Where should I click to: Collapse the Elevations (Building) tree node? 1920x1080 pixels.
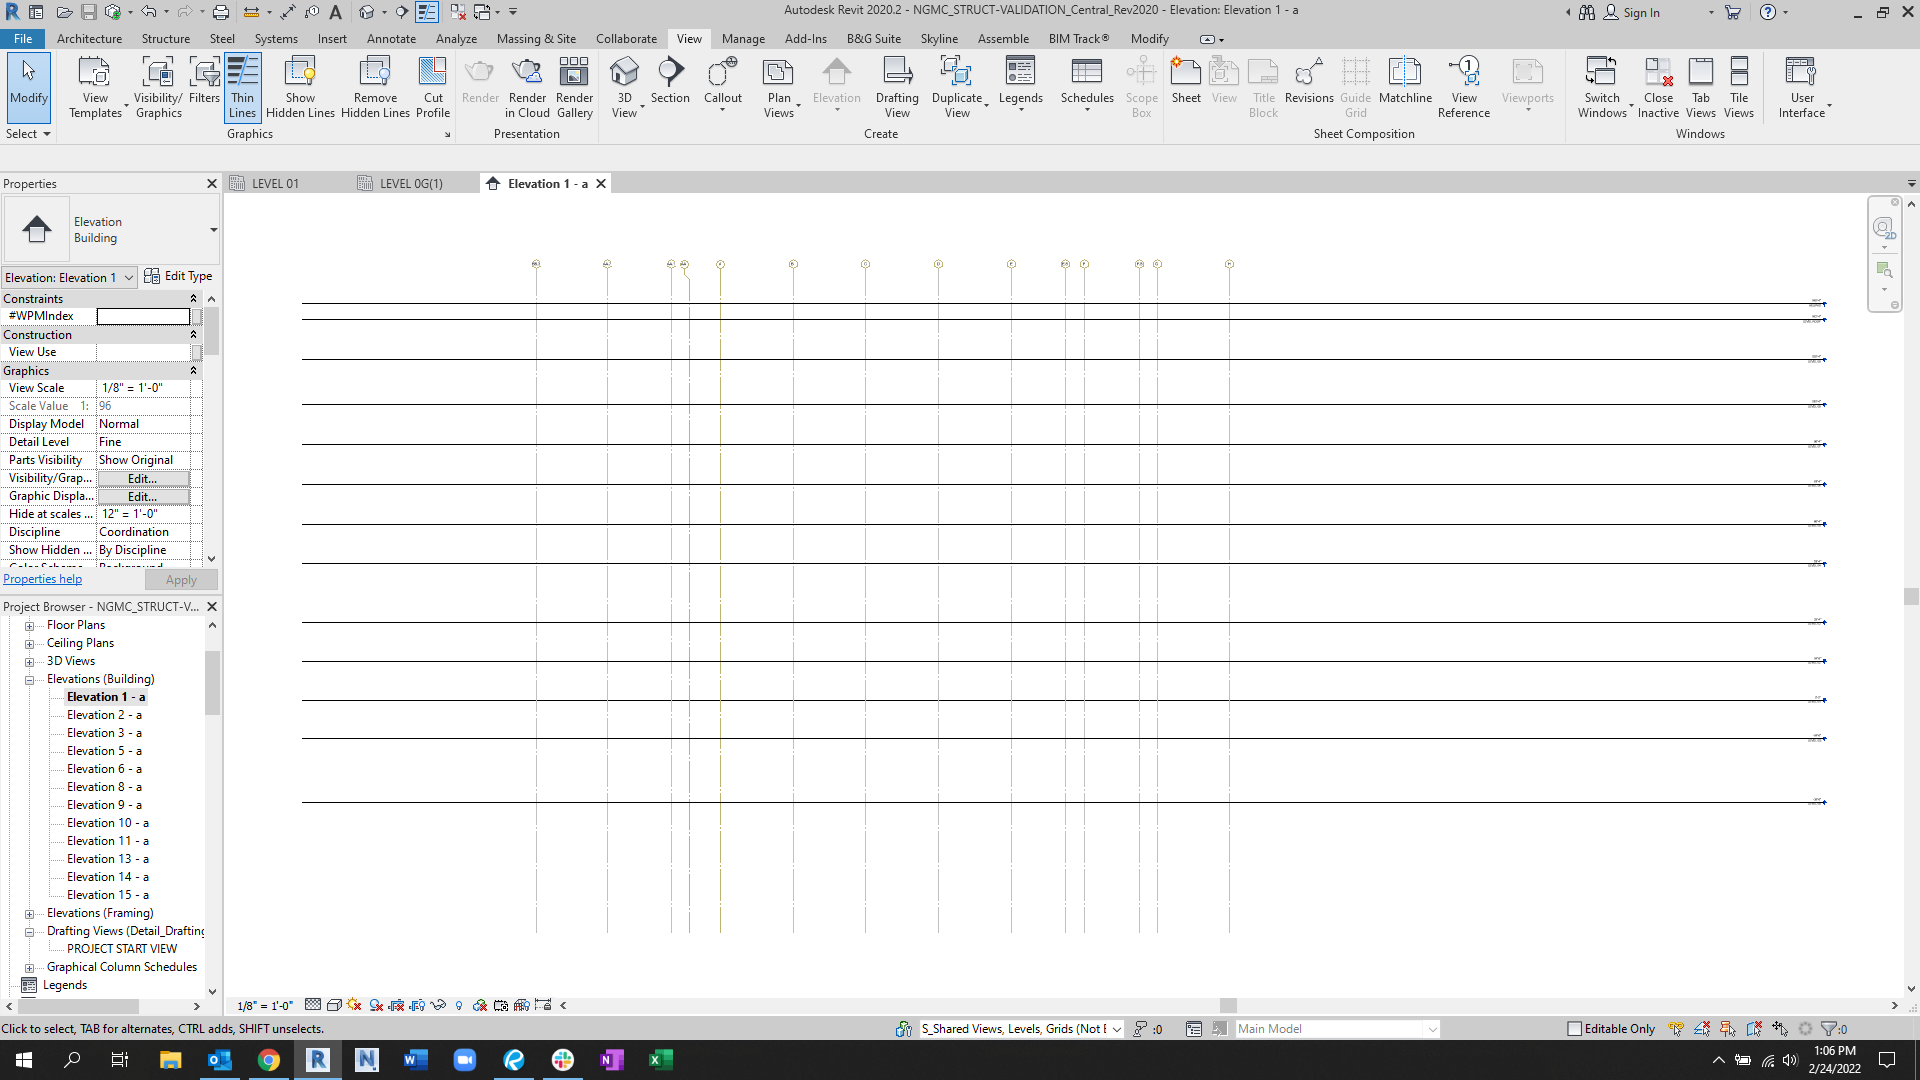click(x=30, y=680)
